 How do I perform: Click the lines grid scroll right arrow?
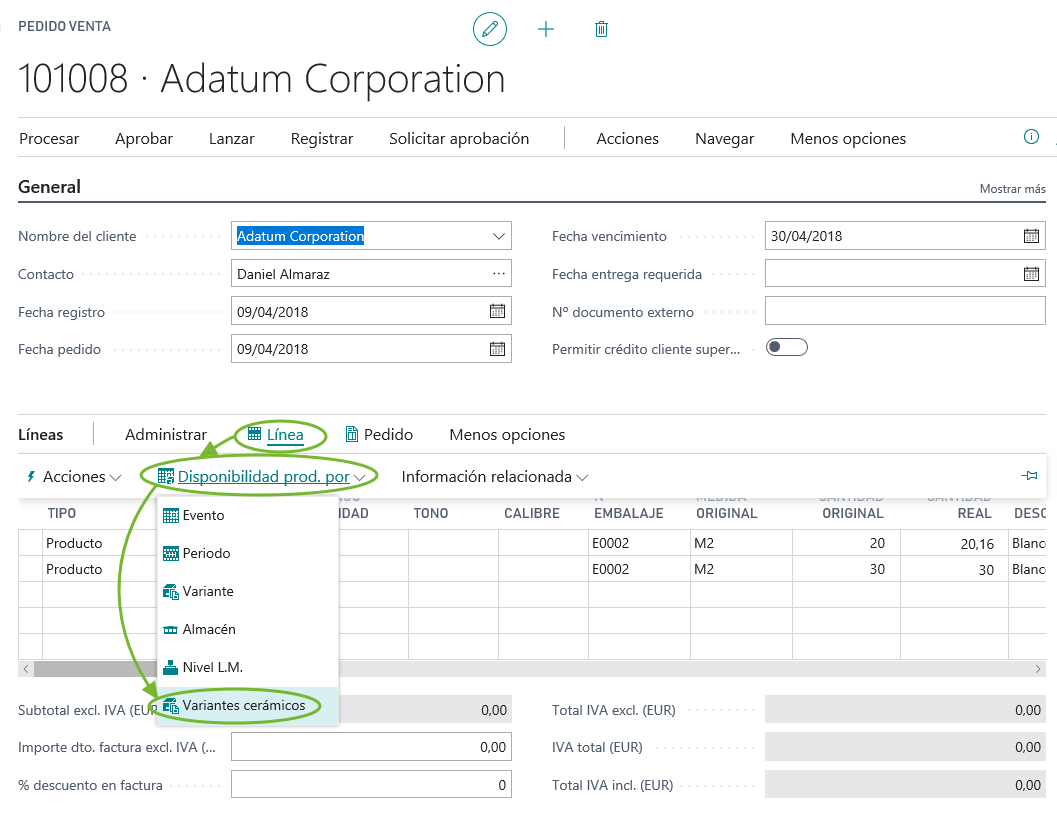pos(1038,669)
